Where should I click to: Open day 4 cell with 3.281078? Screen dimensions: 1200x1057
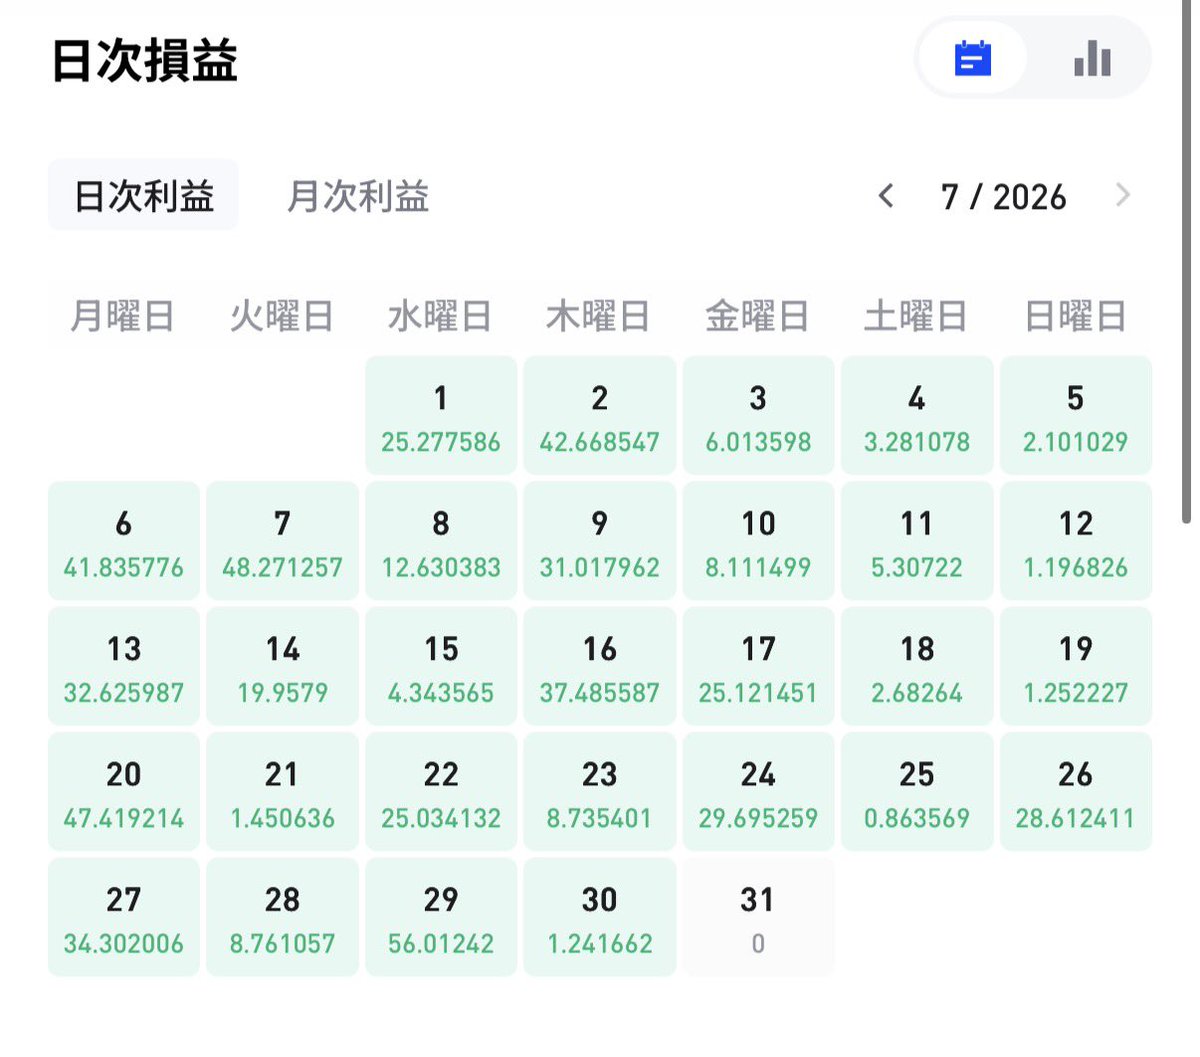coord(917,415)
